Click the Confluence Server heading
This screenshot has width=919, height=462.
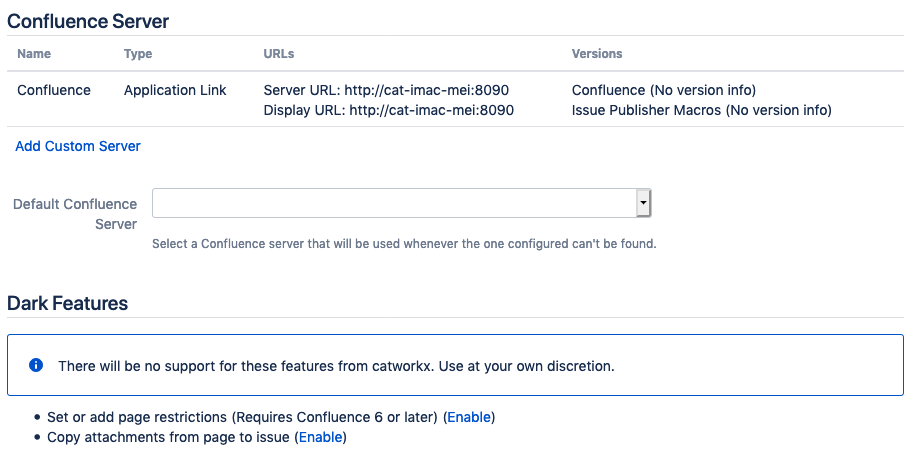(x=88, y=21)
